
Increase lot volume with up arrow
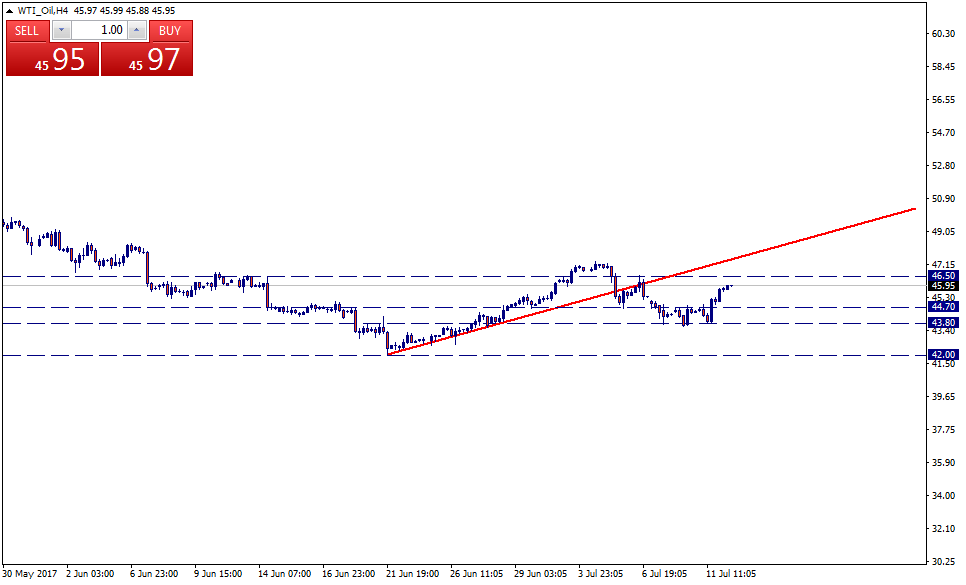pos(137,31)
